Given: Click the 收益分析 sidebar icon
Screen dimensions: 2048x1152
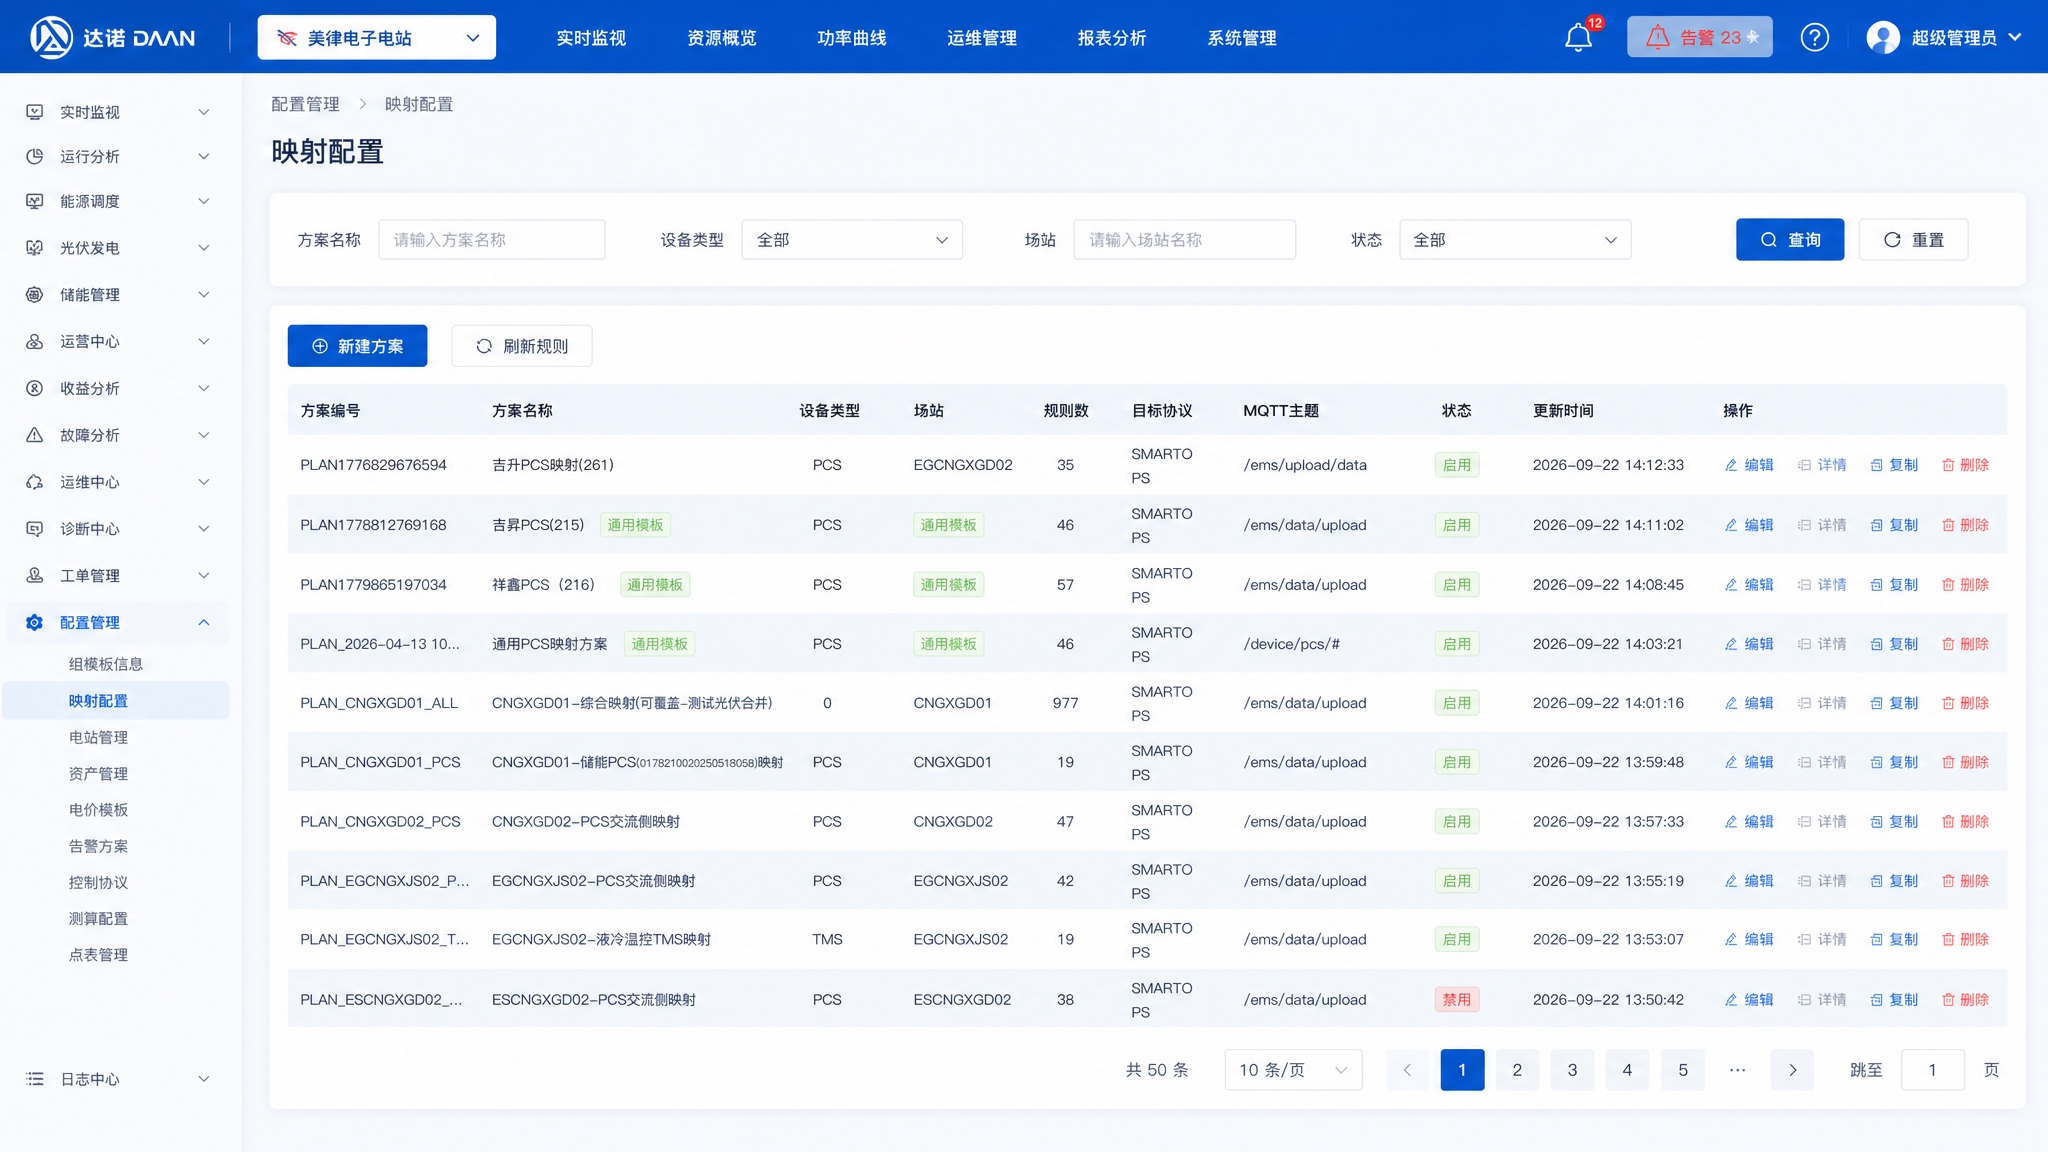Looking at the screenshot, I should [x=35, y=388].
